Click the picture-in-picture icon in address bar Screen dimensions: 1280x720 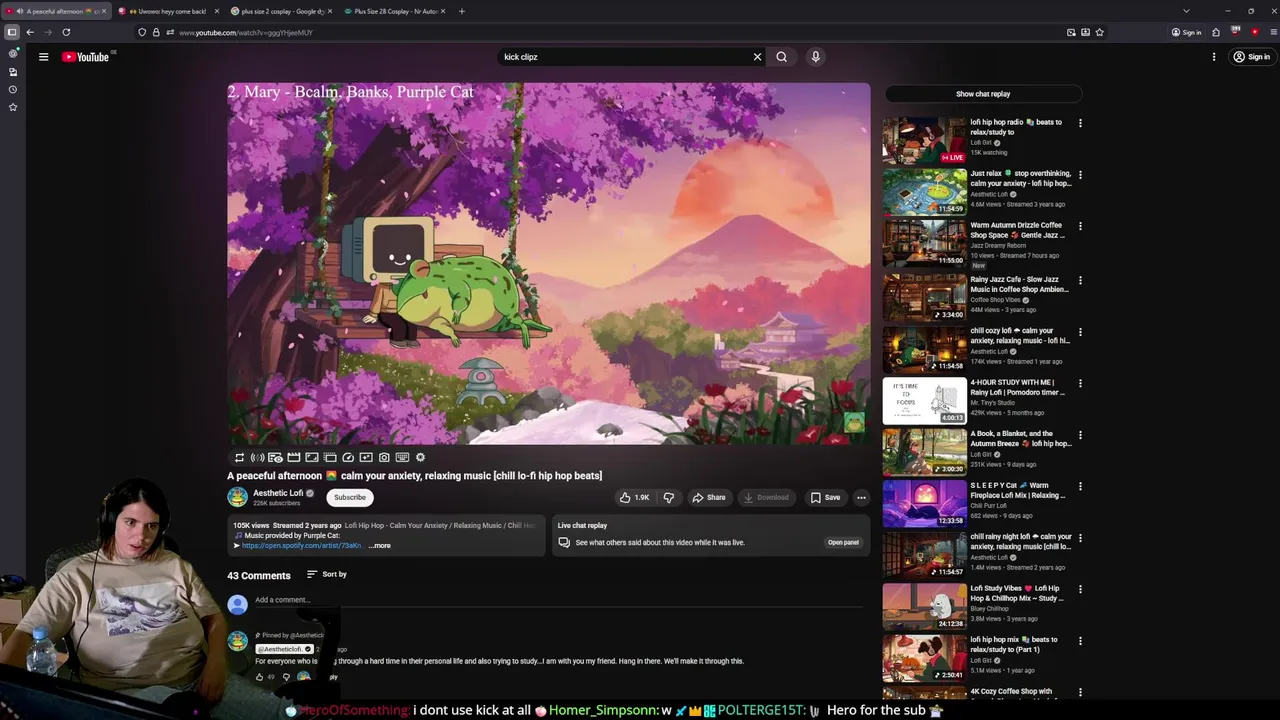pos(1071,32)
